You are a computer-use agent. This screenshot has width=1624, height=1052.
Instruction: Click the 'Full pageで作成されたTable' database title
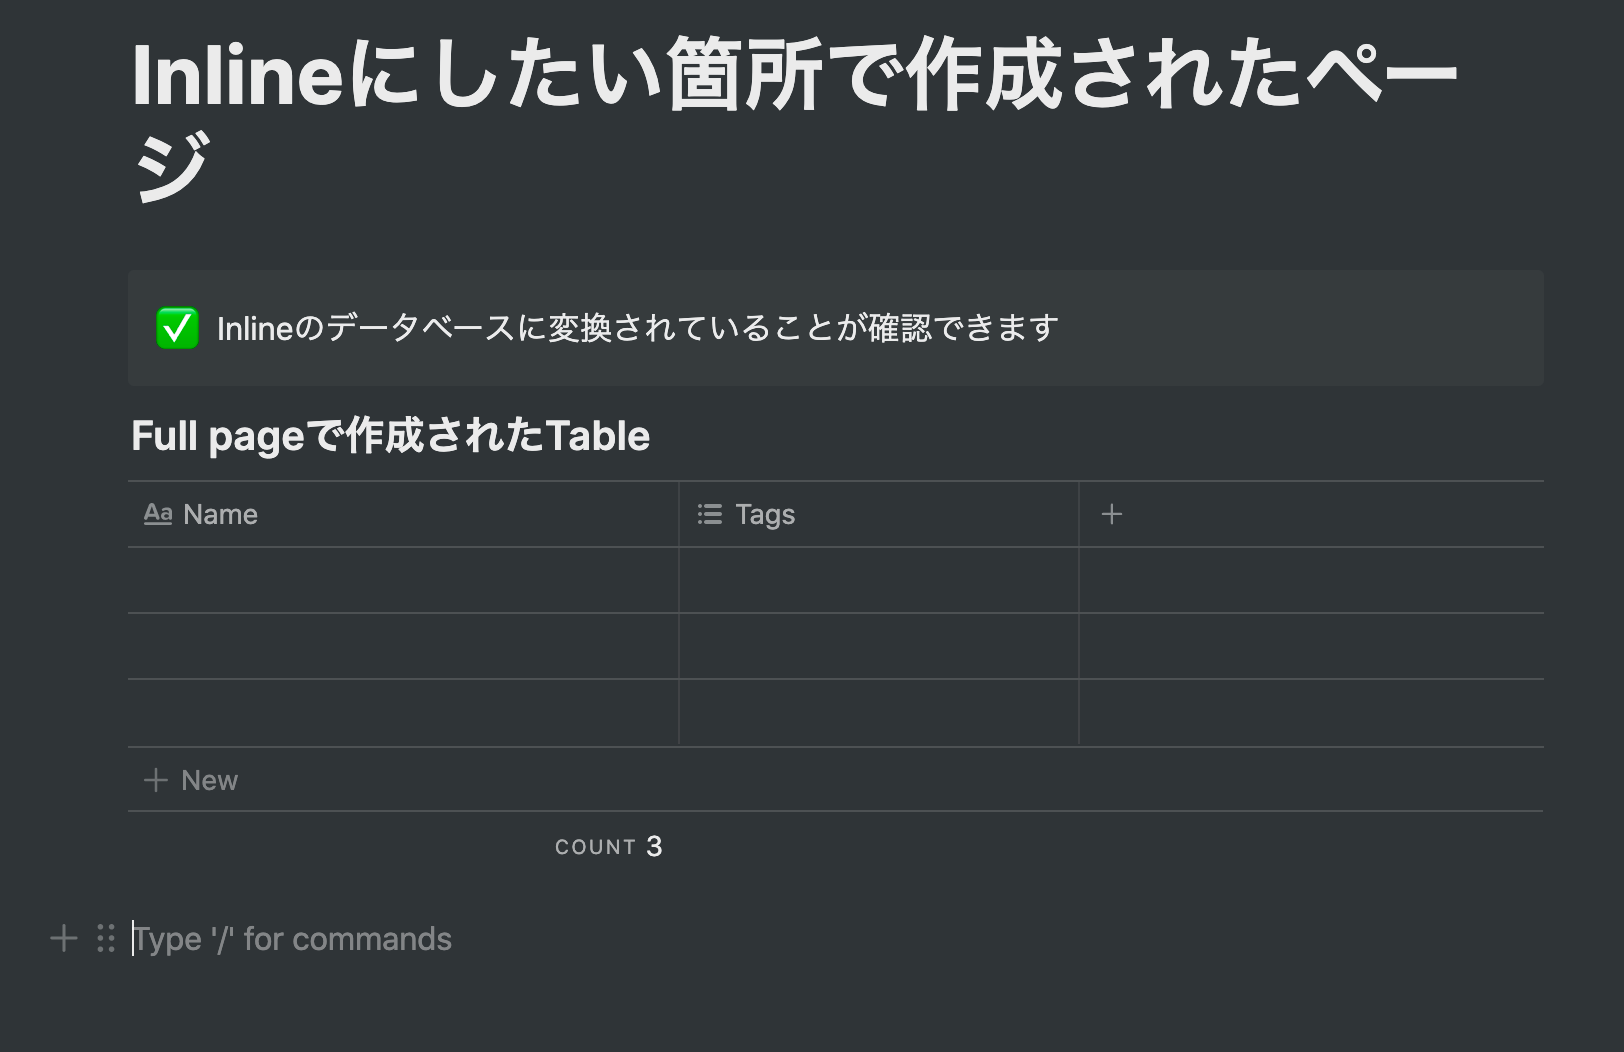point(390,436)
